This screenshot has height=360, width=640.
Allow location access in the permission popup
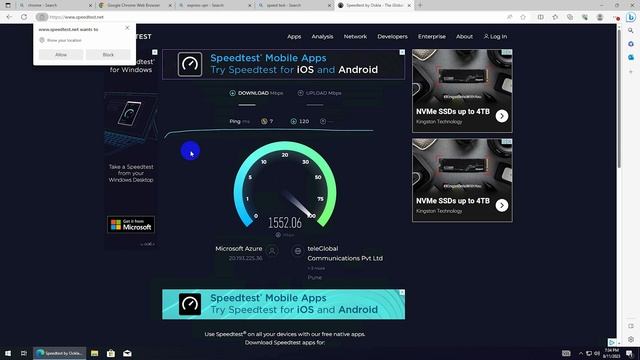point(61,55)
